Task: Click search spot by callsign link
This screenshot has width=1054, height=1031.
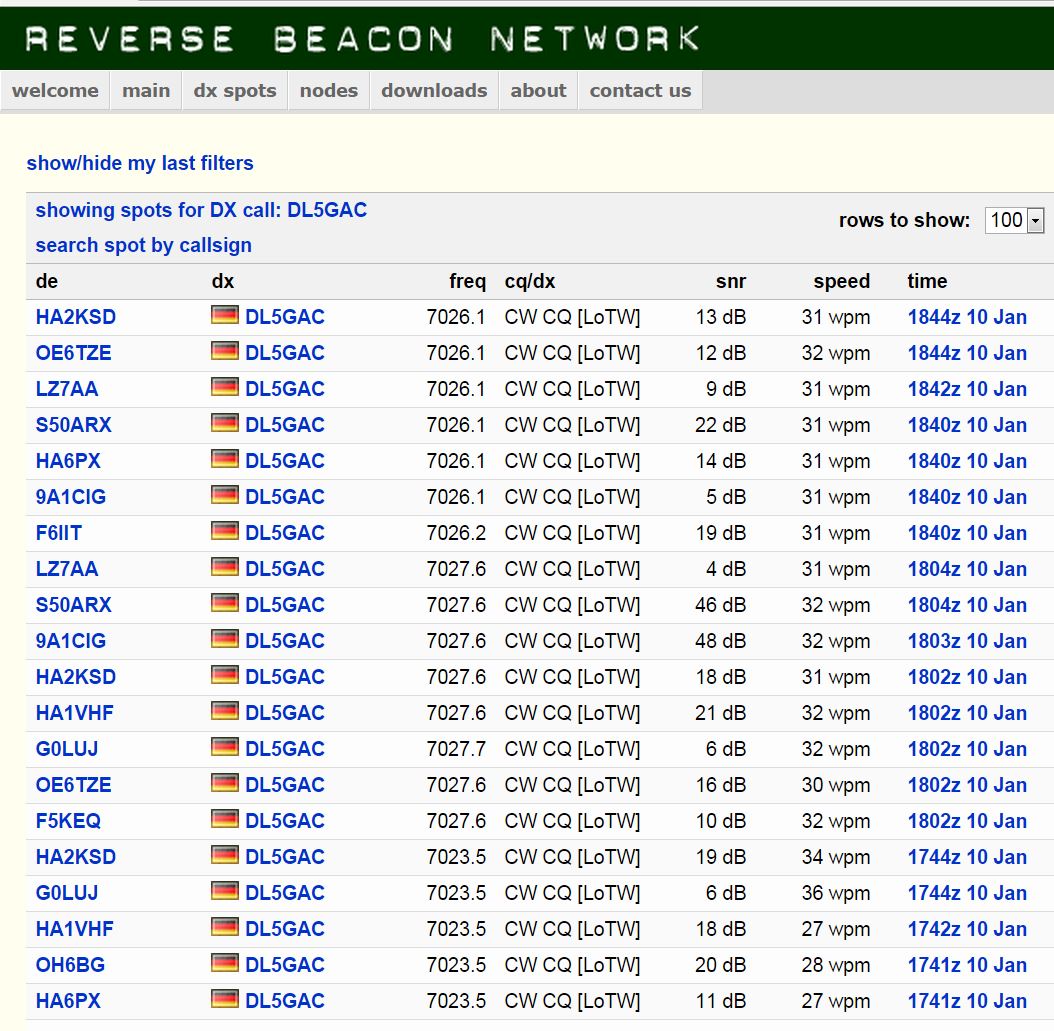Action: [x=143, y=245]
